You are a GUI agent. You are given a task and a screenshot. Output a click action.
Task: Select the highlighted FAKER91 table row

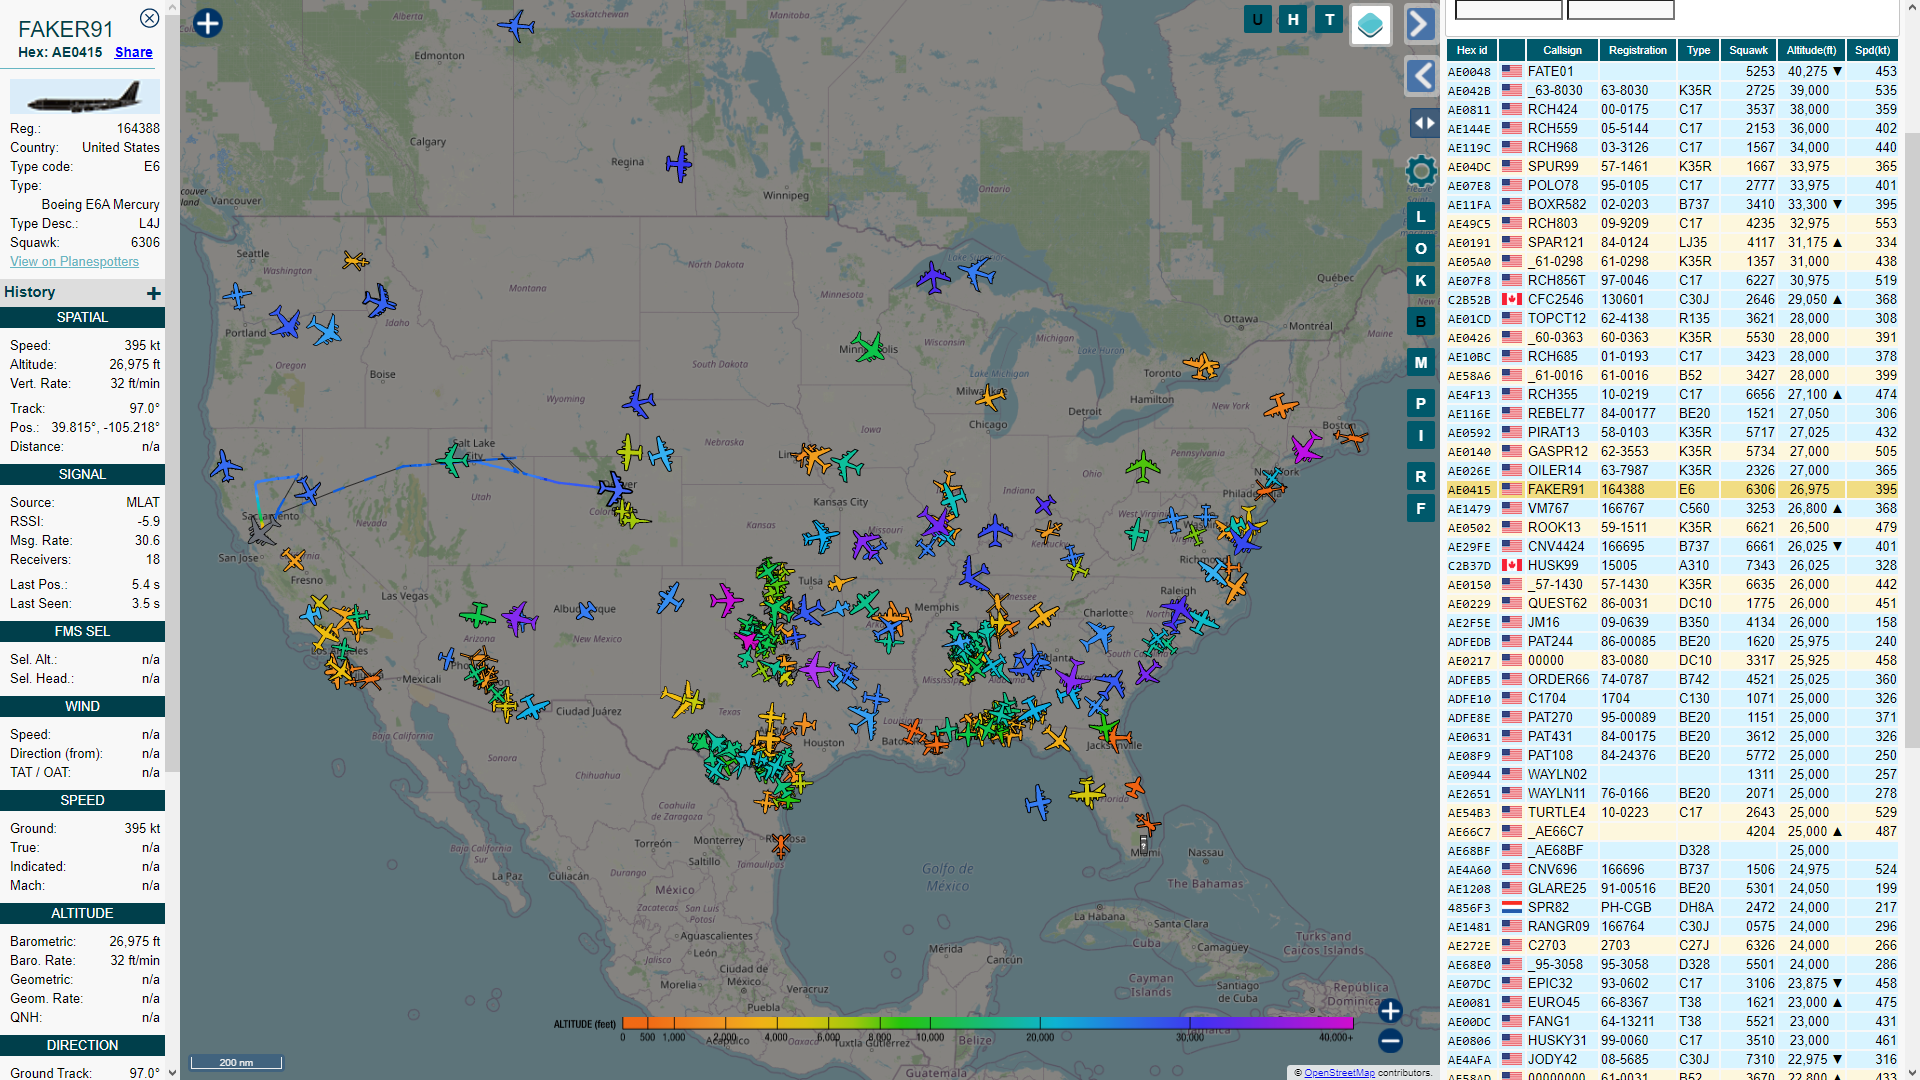pos(1672,489)
